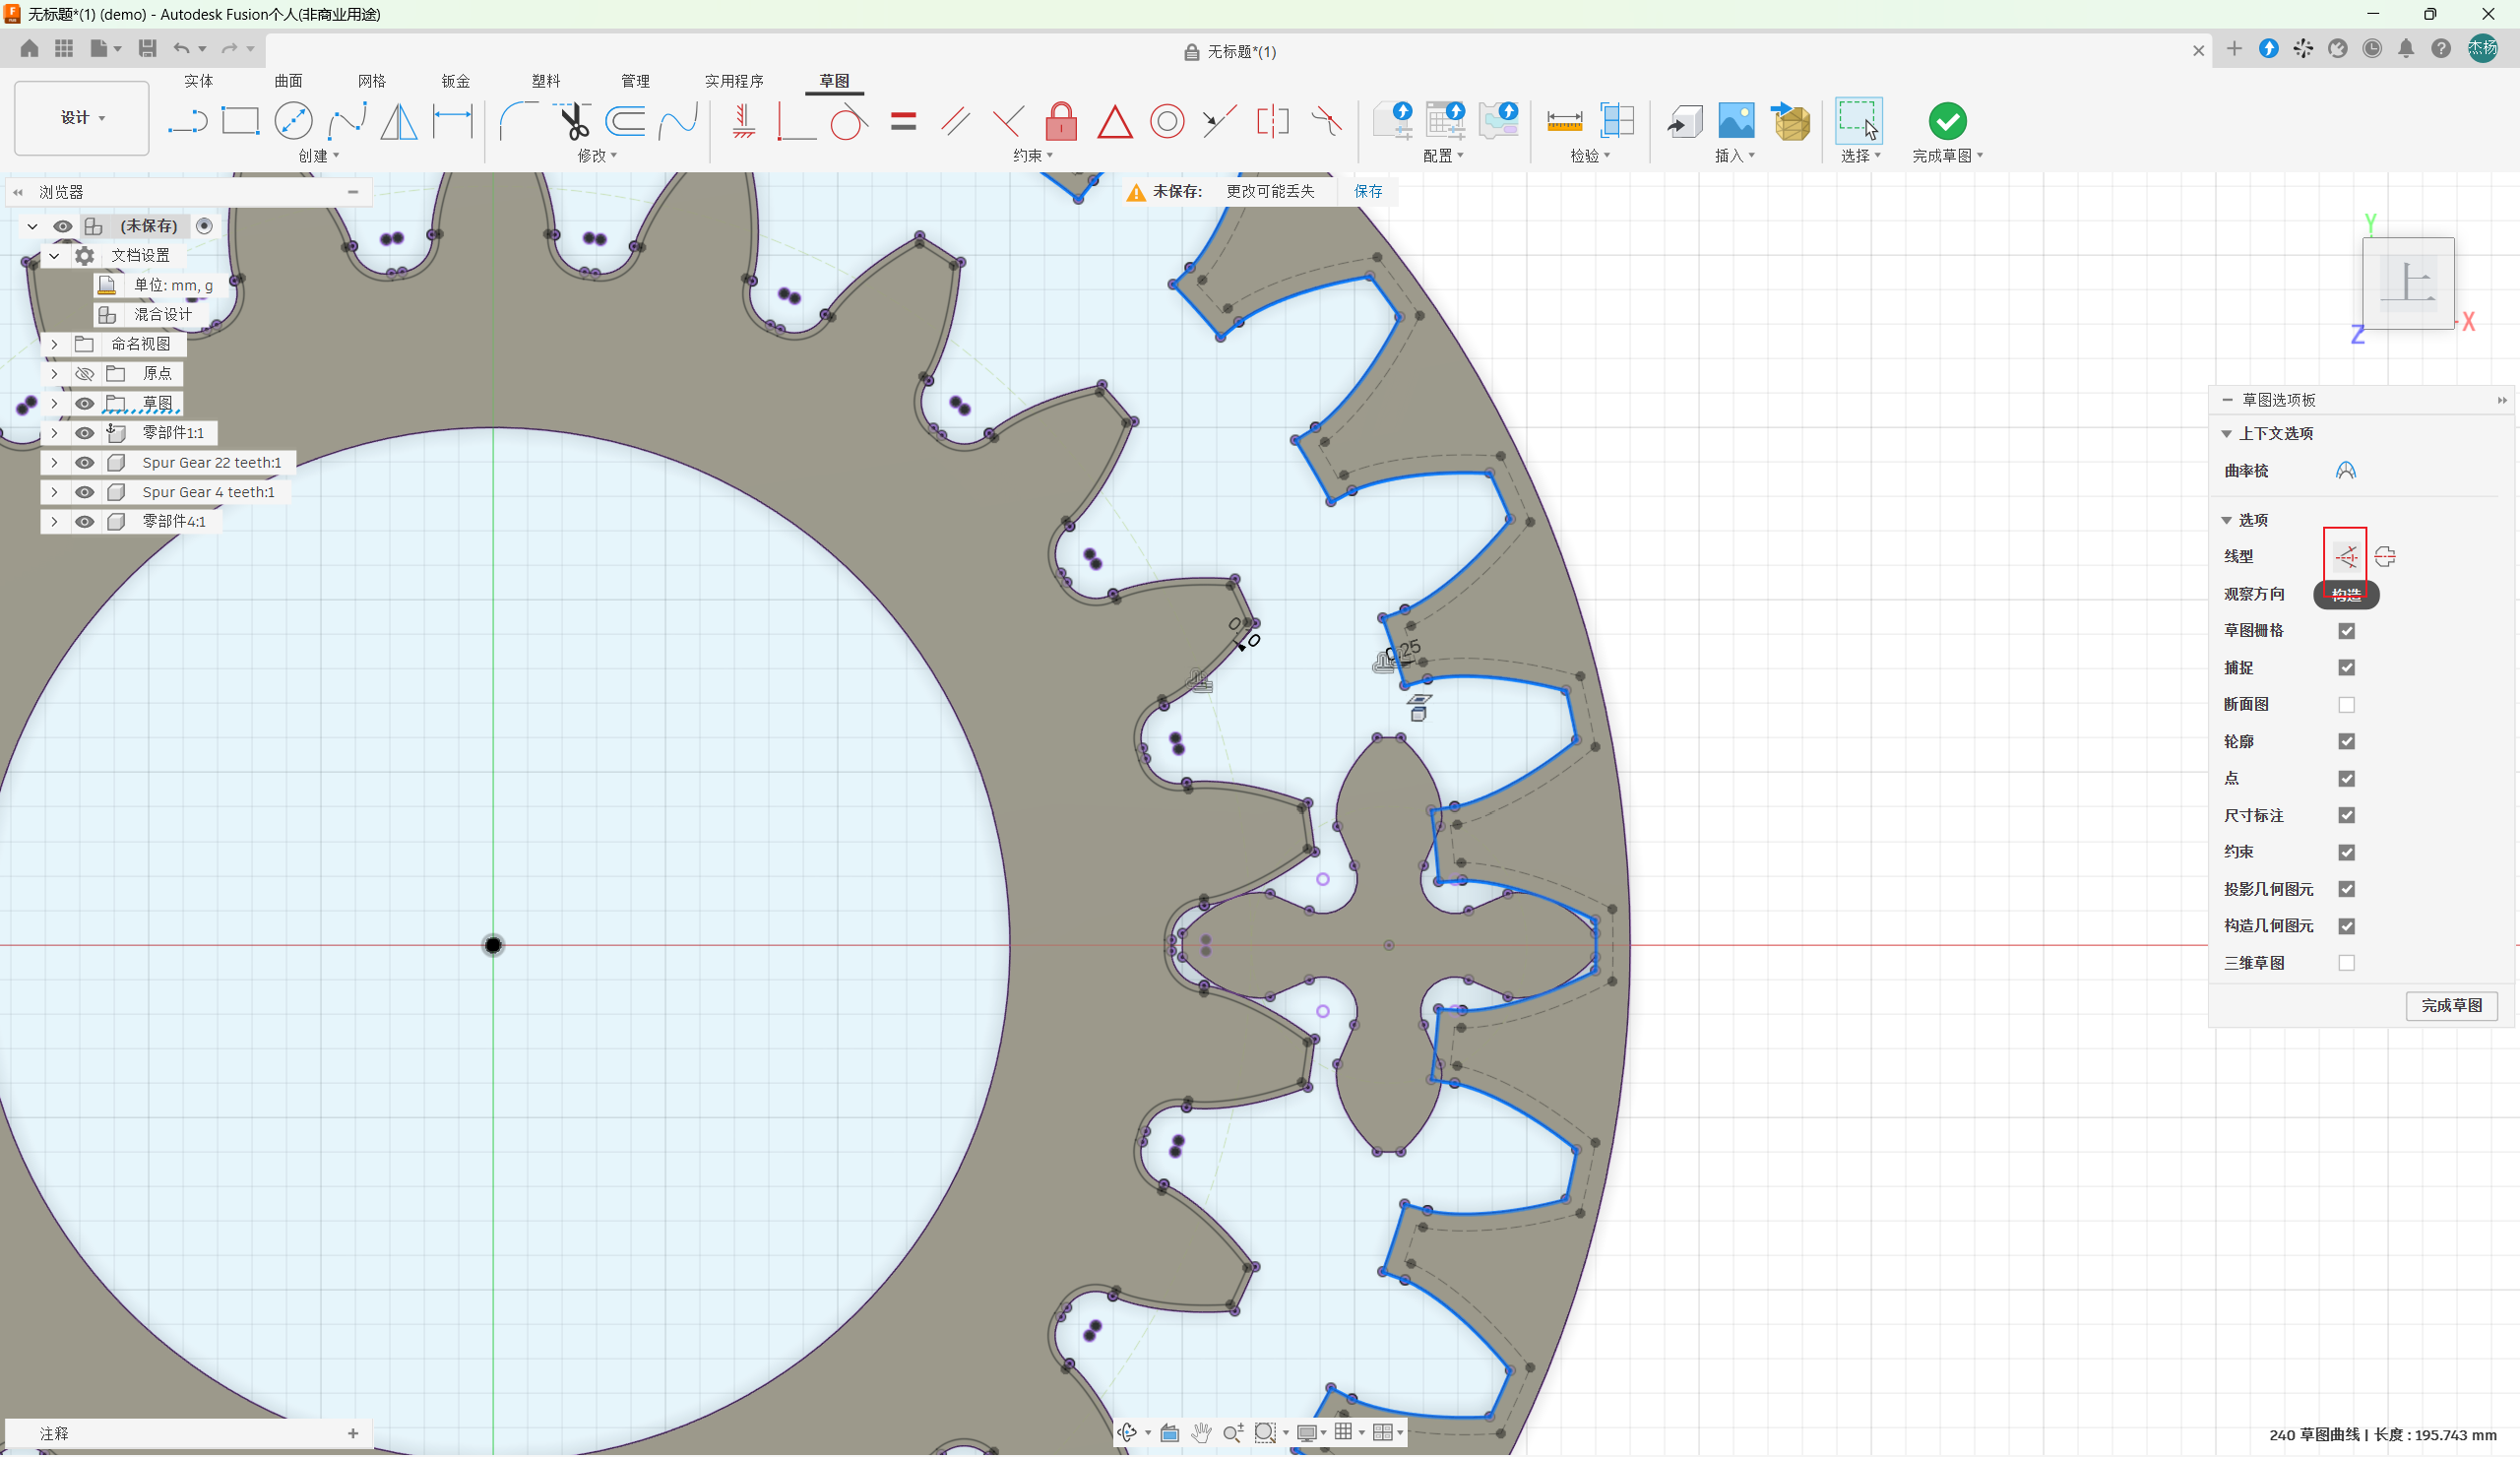
Task: Expand the Named Views (命名视图) folder
Action: 54,344
